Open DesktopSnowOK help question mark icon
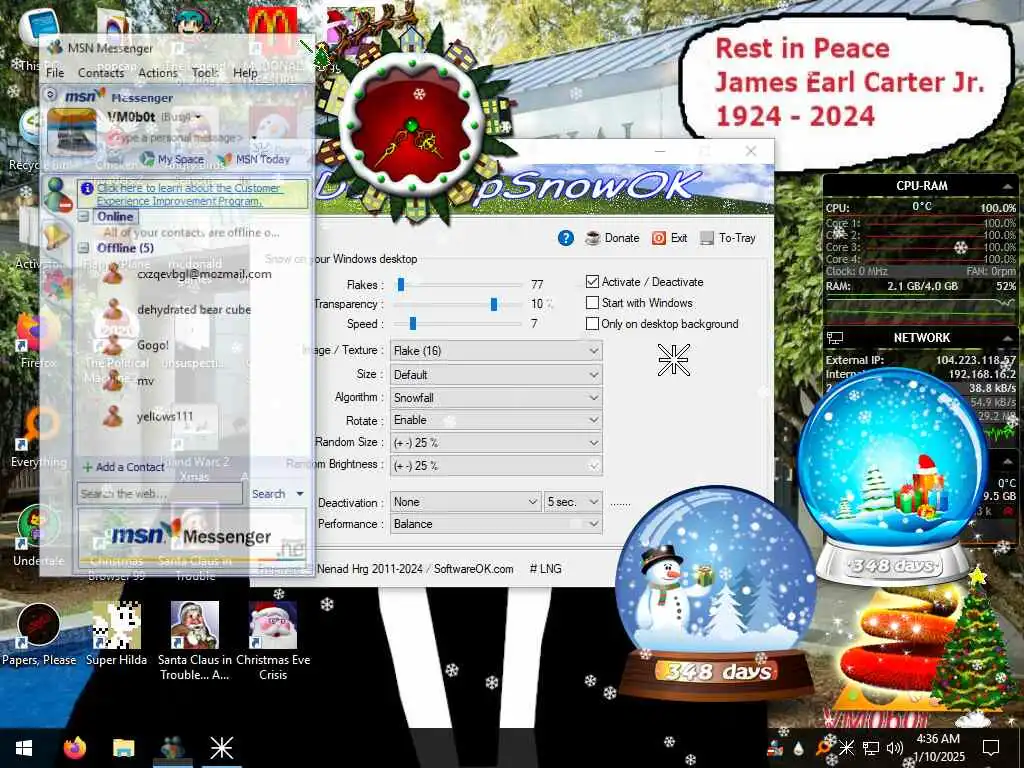The width and height of the screenshot is (1024, 768). click(566, 238)
